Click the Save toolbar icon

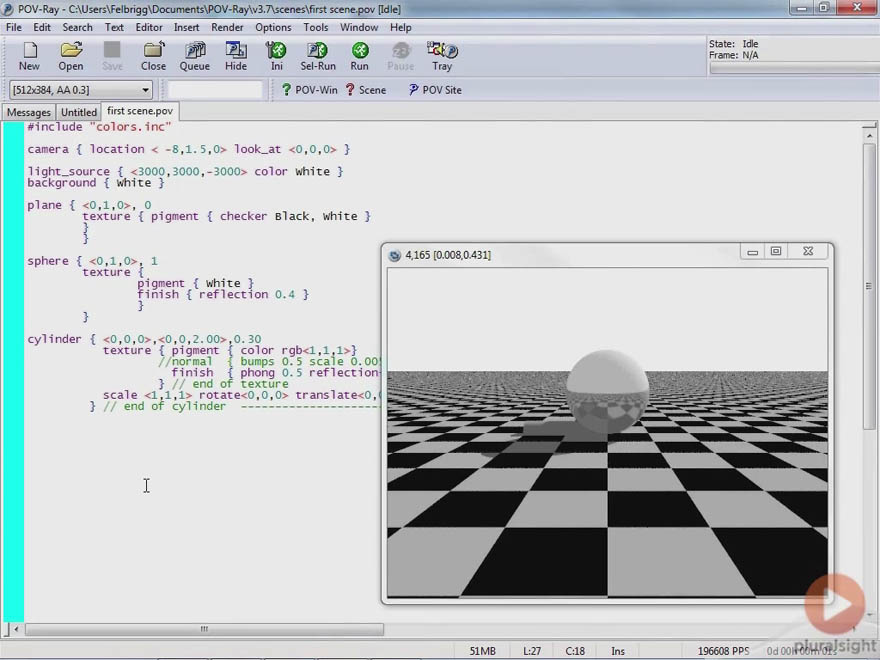pyautogui.click(x=112, y=56)
